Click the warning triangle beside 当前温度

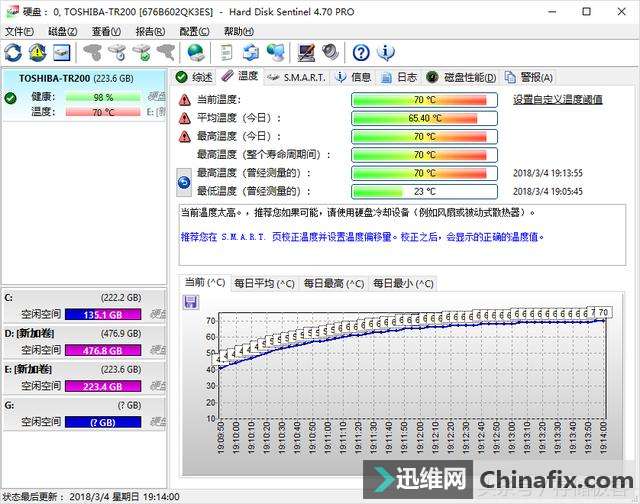[184, 100]
